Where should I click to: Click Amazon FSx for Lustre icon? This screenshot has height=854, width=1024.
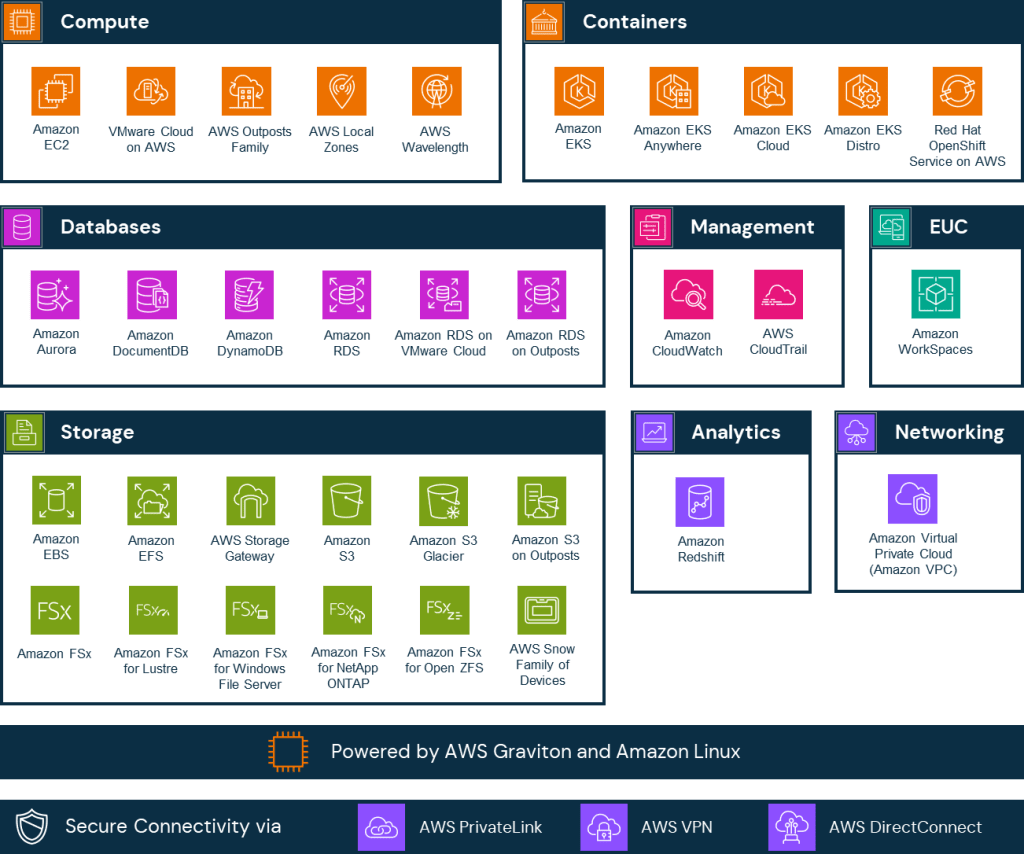tap(153, 610)
